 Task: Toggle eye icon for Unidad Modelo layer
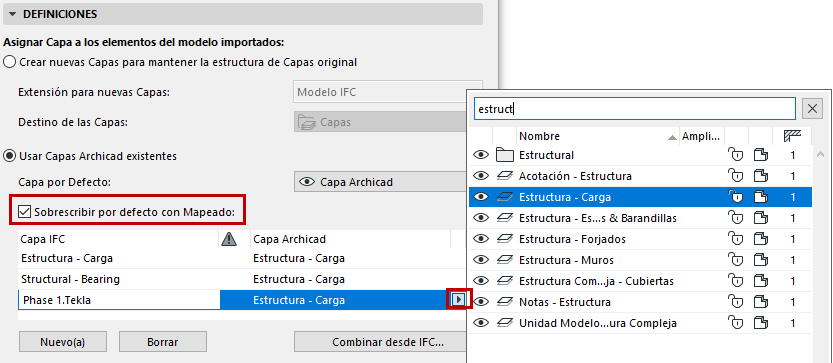click(x=480, y=323)
